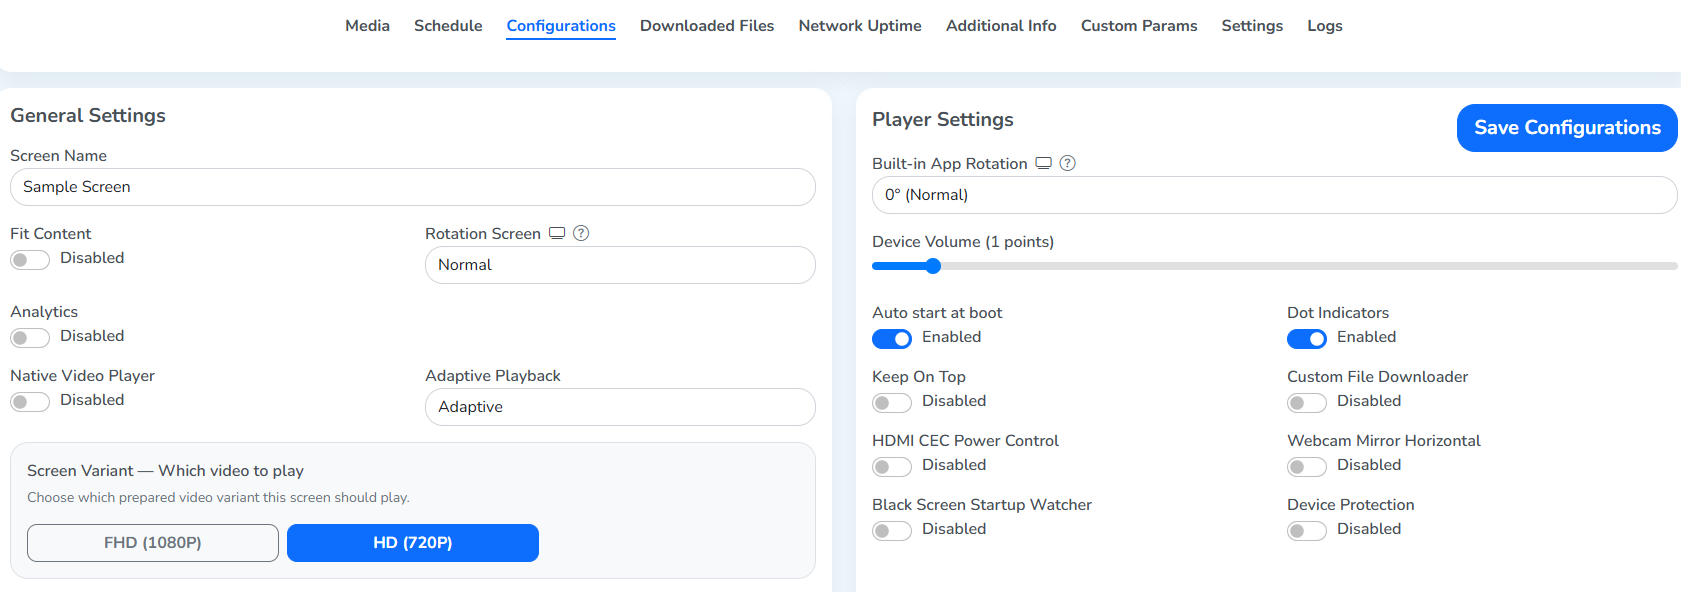Turn off Dot Indicators switch
The height and width of the screenshot is (592, 1681).
coord(1307,339)
